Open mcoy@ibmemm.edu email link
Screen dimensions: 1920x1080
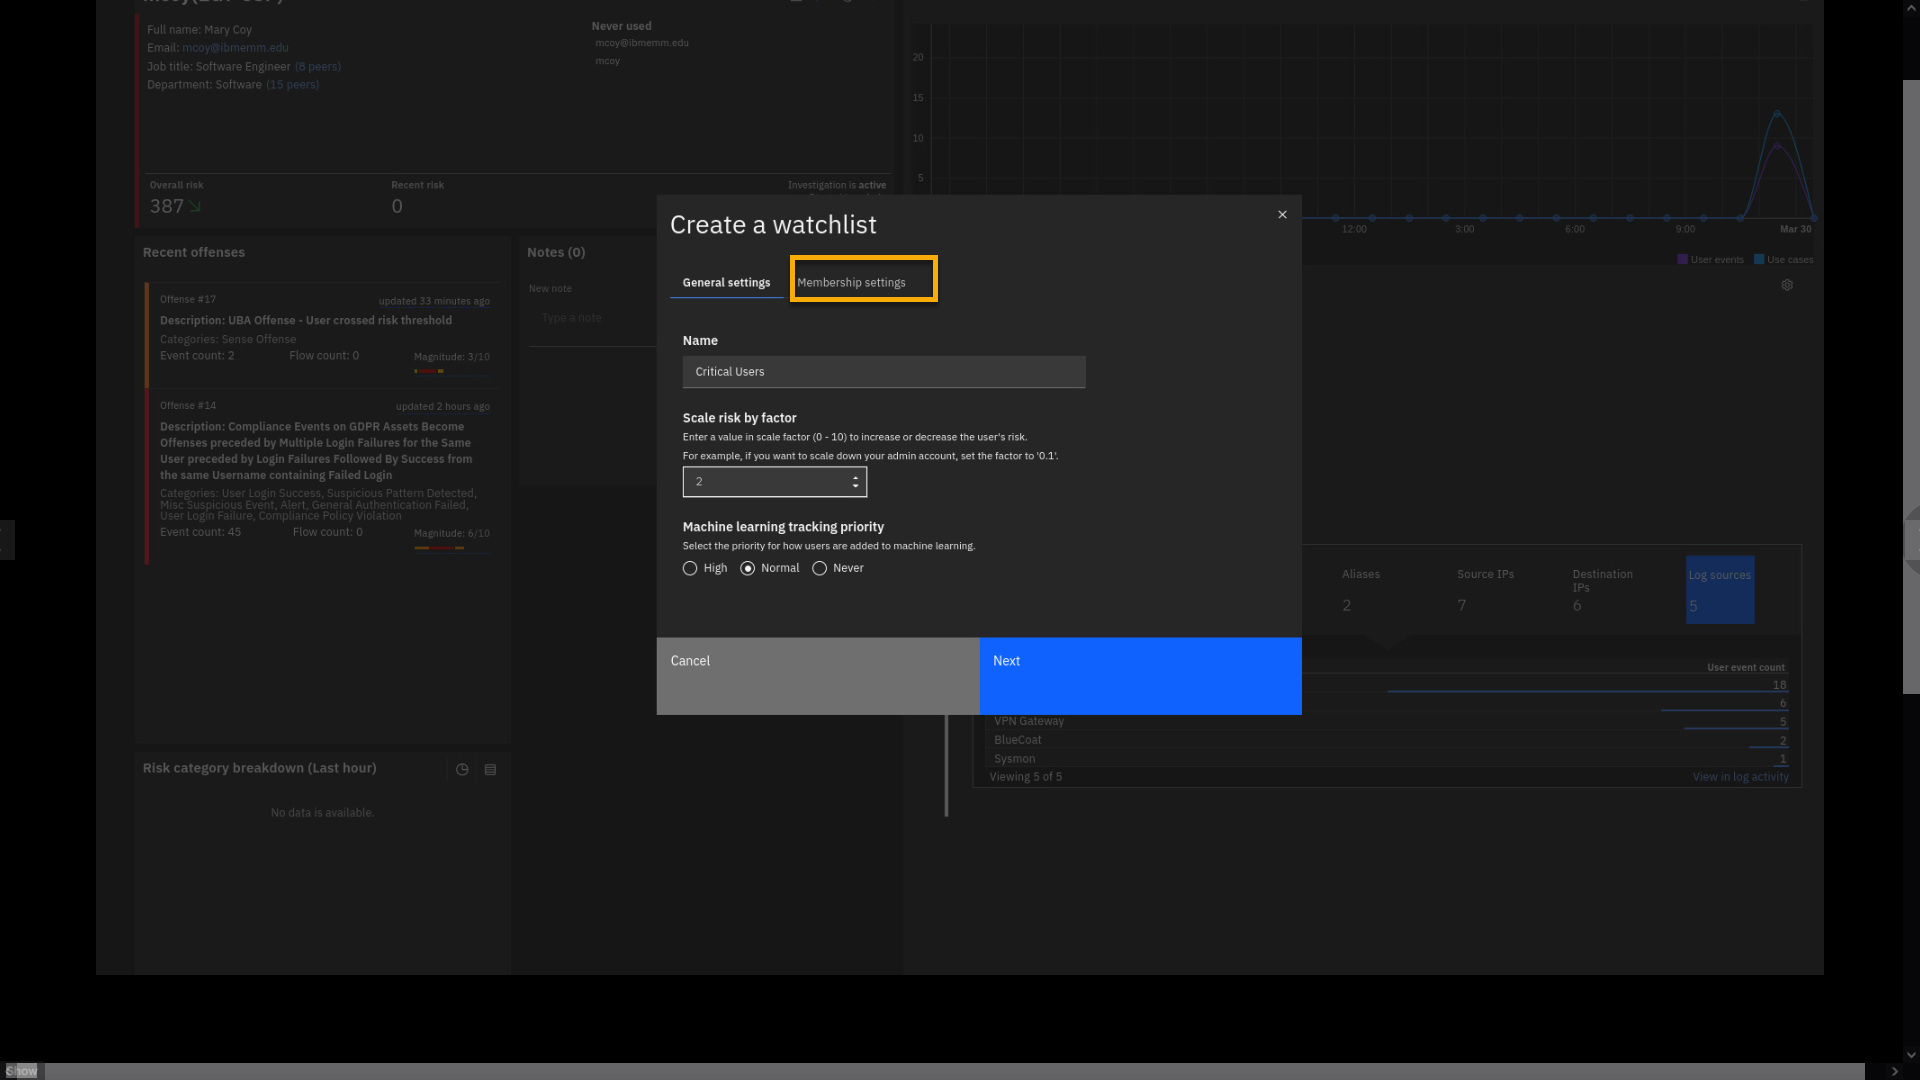pos(235,48)
